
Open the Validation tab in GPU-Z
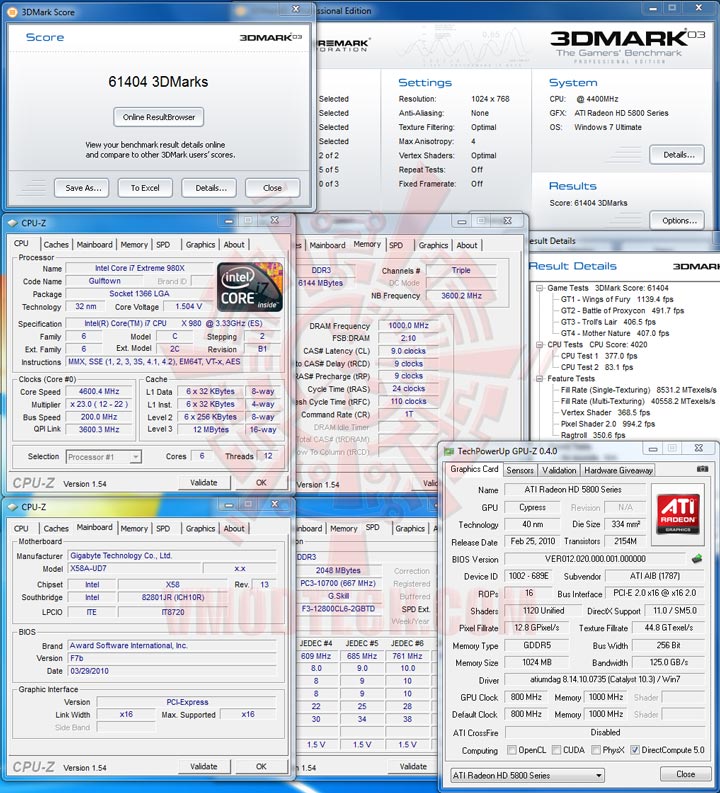[x=559, y=470]
